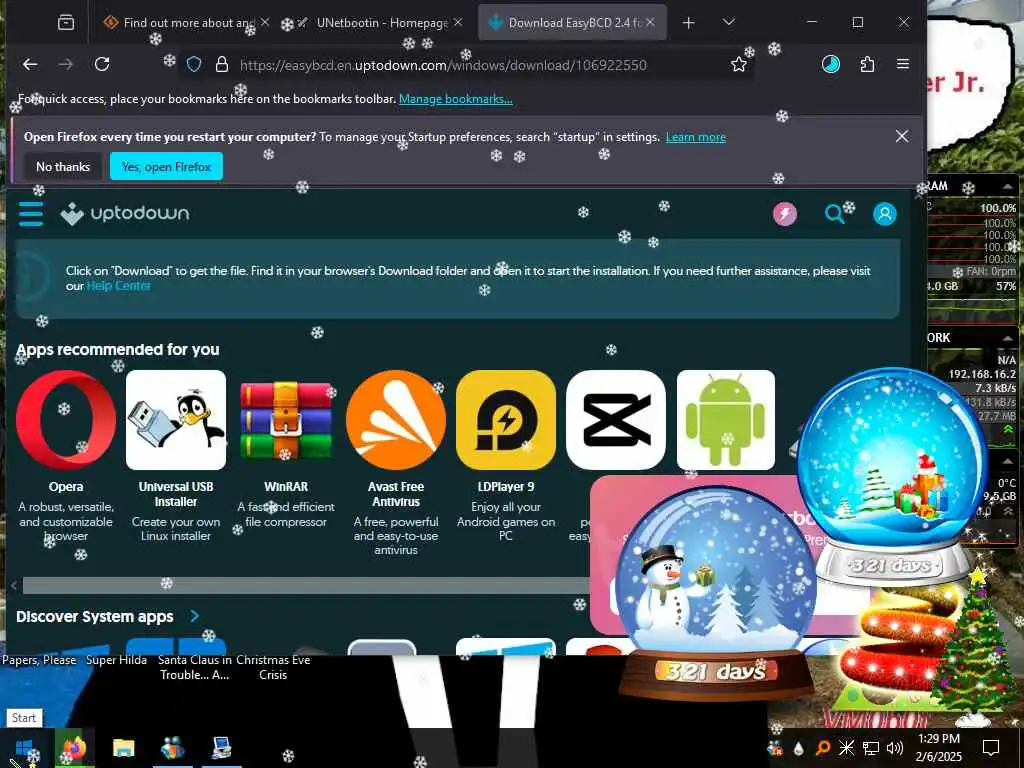Open the tracking protection shield icon

click(x=194, y=64)
